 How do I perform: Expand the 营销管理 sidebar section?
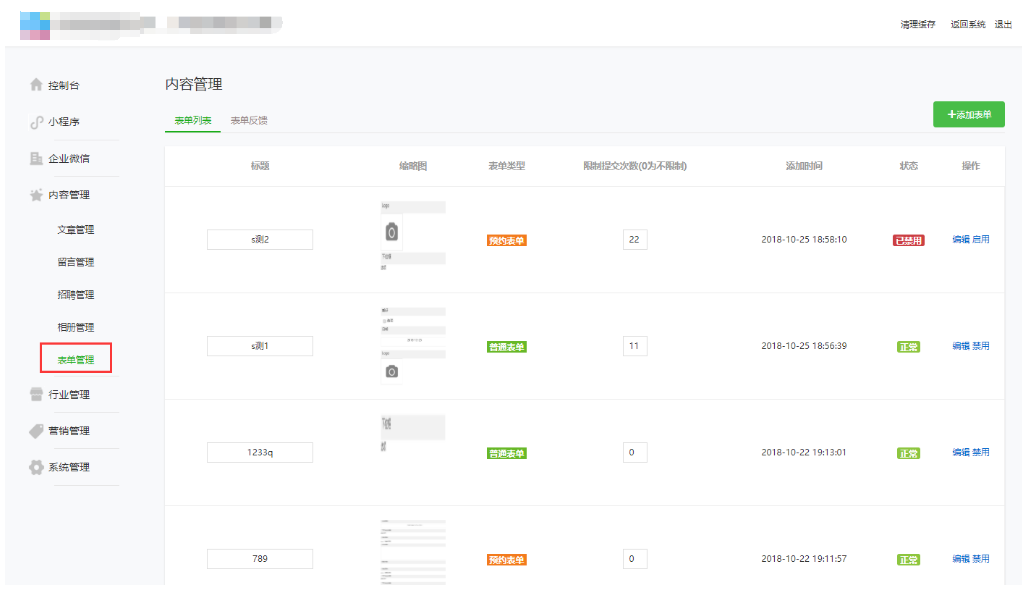69,431
